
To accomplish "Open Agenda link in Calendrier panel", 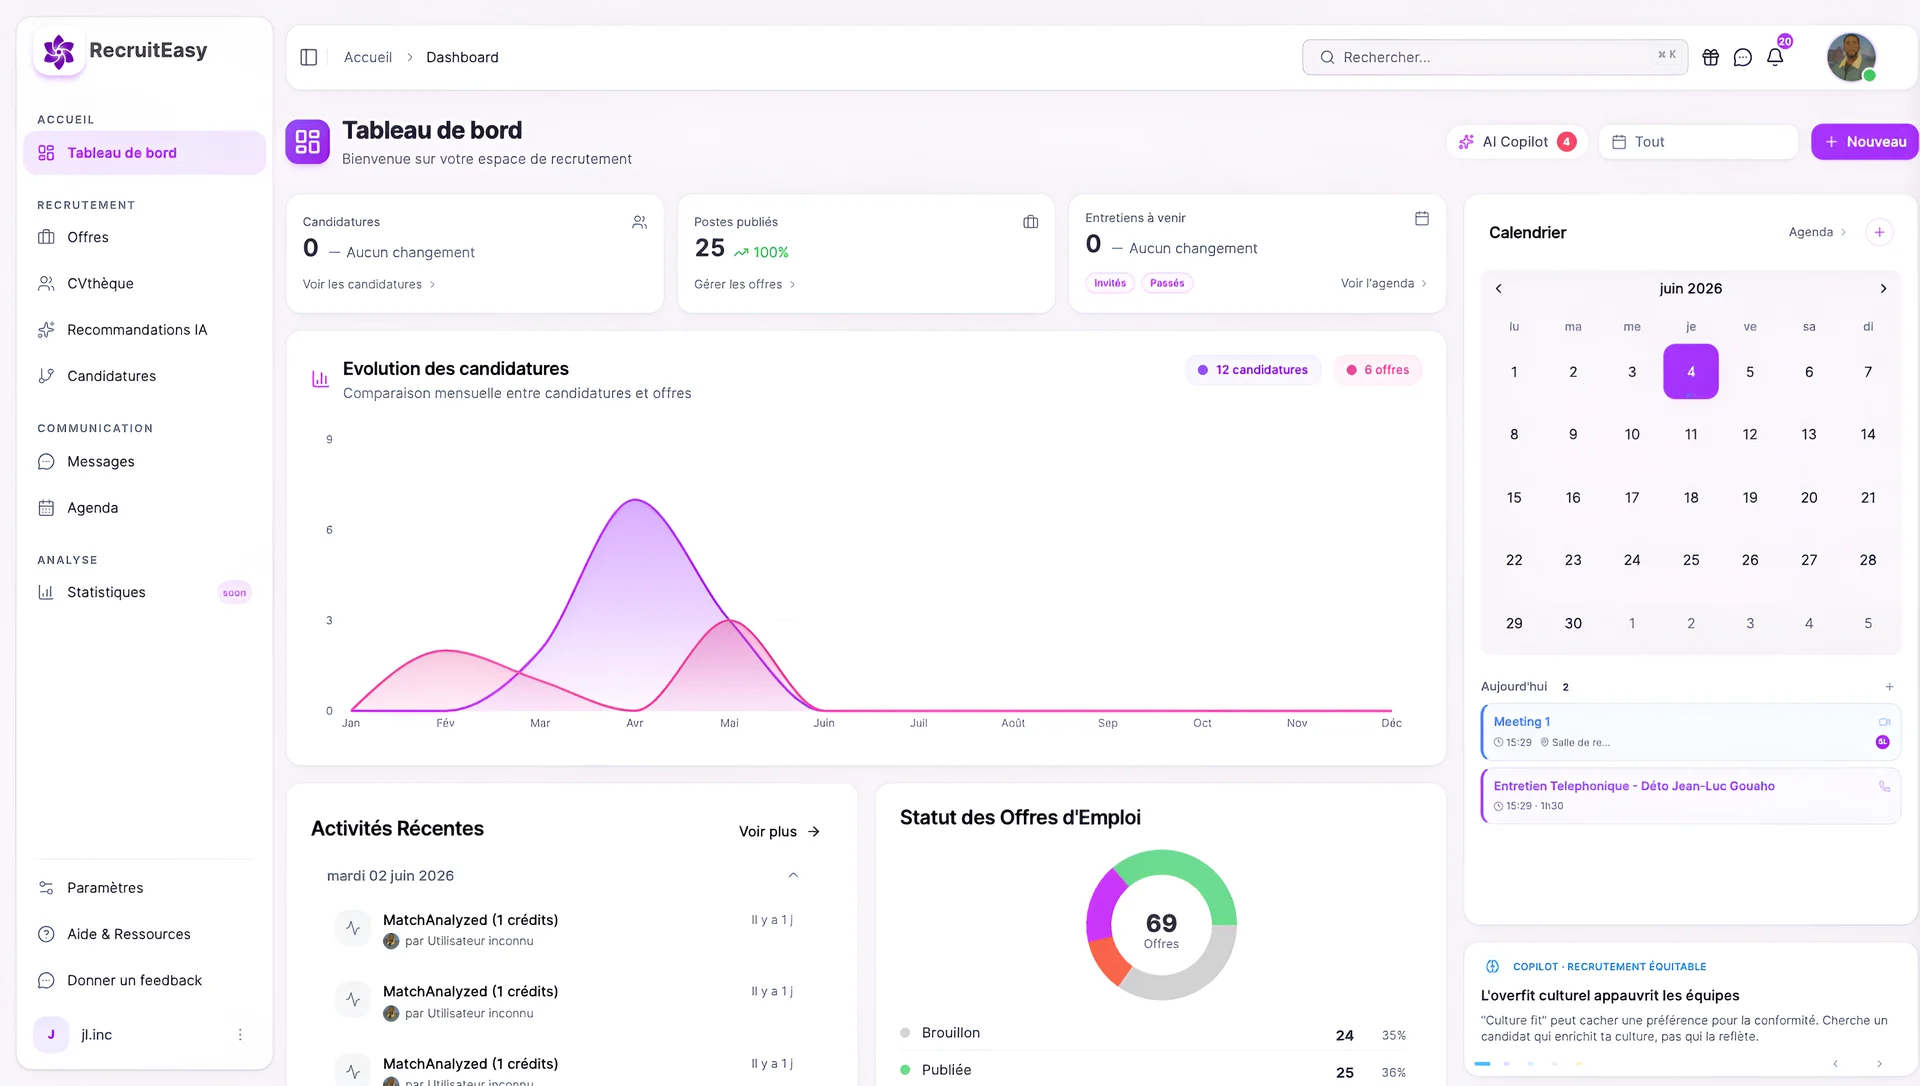I will pyautogui.click(x=1817, y=232).
